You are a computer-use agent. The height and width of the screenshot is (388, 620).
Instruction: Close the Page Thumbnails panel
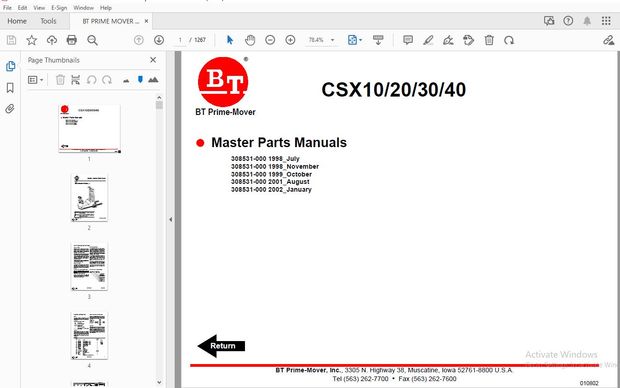153,60
